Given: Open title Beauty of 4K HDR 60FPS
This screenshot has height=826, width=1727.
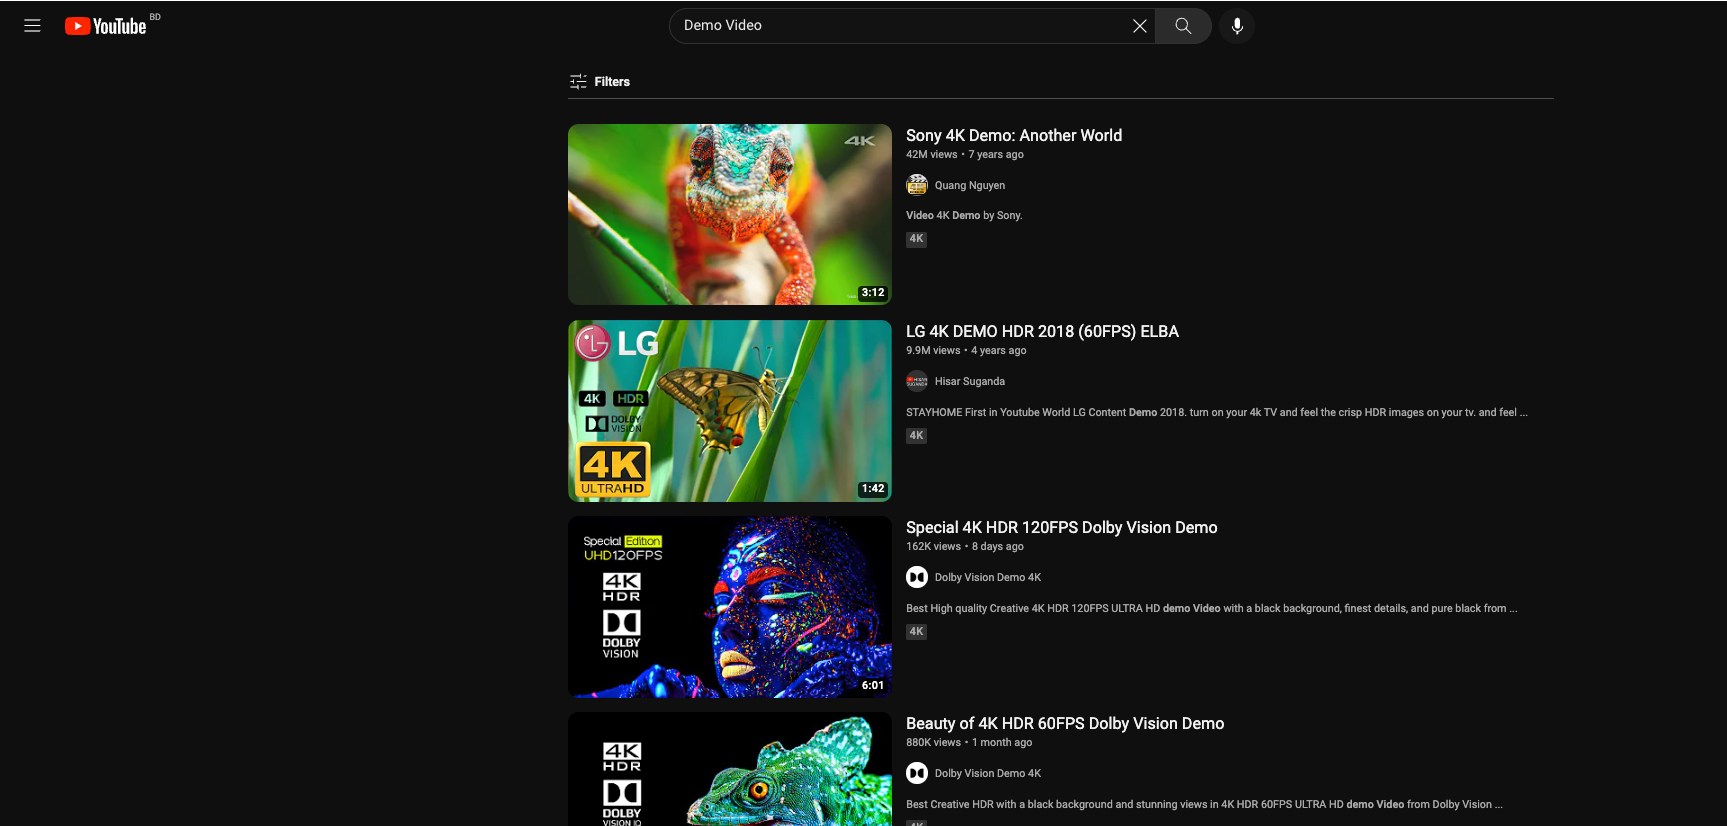Looking at the screenshot, I should [1065, 723].
